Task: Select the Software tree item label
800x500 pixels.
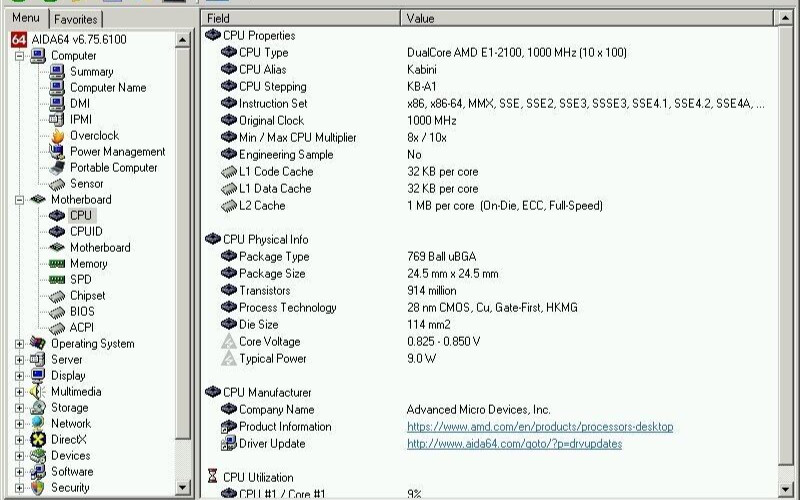Action: pyautogui.click(x=72, y=471)
